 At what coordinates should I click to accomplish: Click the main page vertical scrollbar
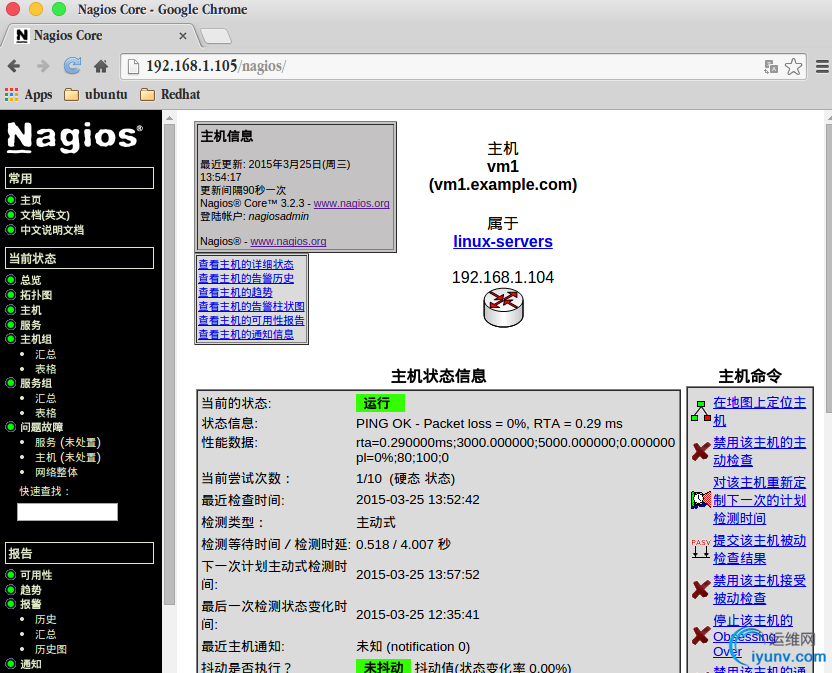[x=828, y=268]
